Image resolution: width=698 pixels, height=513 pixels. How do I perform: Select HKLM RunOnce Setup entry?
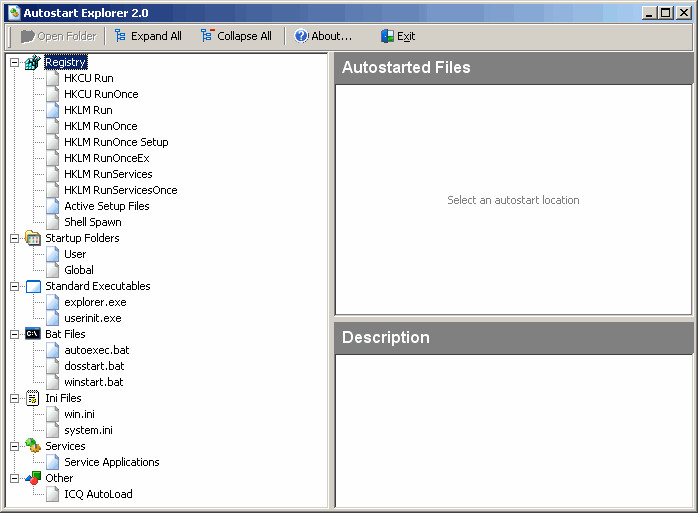116,142
